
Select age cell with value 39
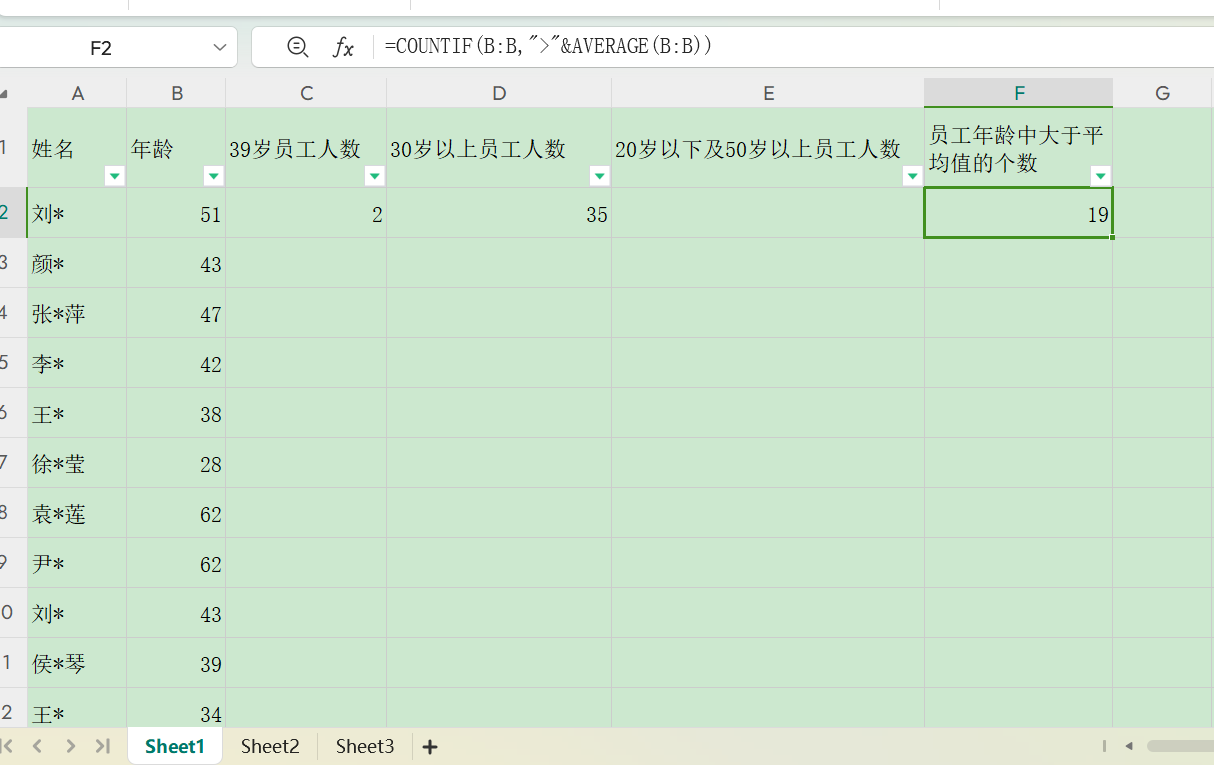pyautogui.click(x=177, y=663)
